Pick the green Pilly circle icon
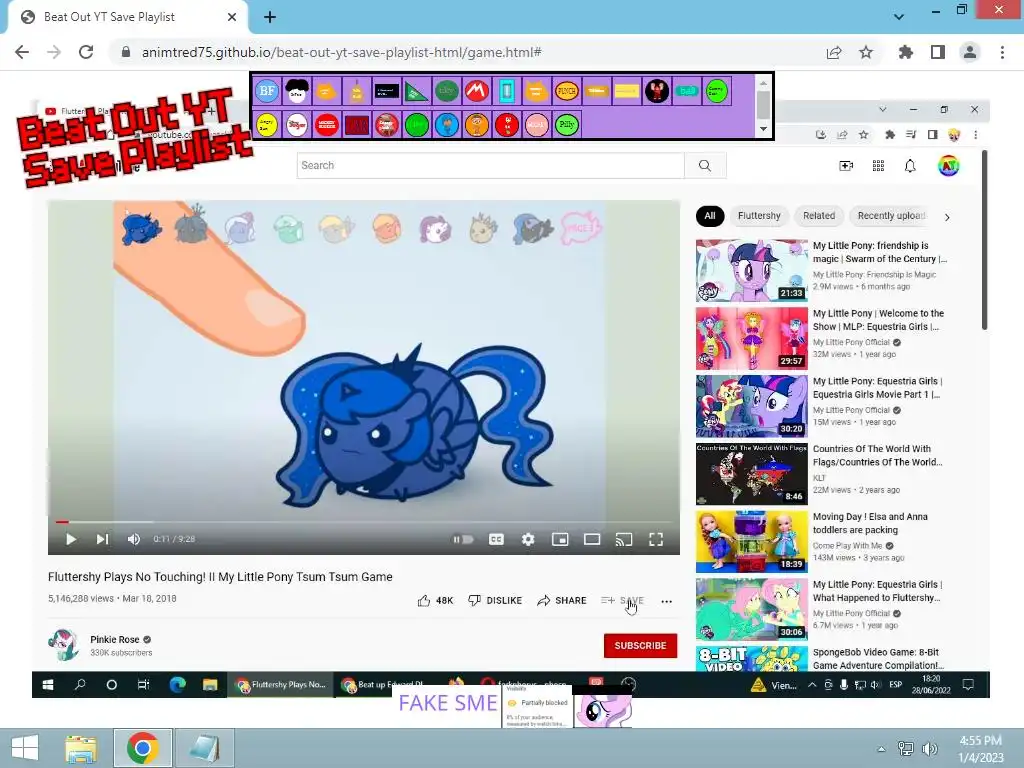Viewport: 1024px width, 768px height. click(x=566, y=124)
